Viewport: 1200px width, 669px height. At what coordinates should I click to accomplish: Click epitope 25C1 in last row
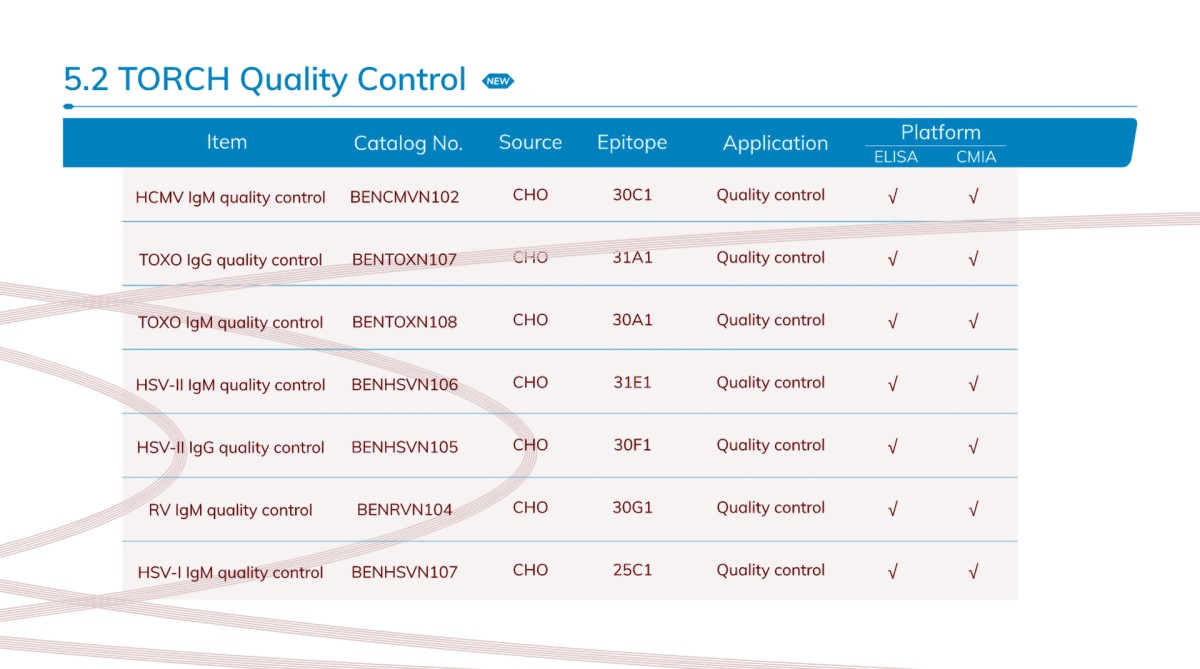[632, 570]
